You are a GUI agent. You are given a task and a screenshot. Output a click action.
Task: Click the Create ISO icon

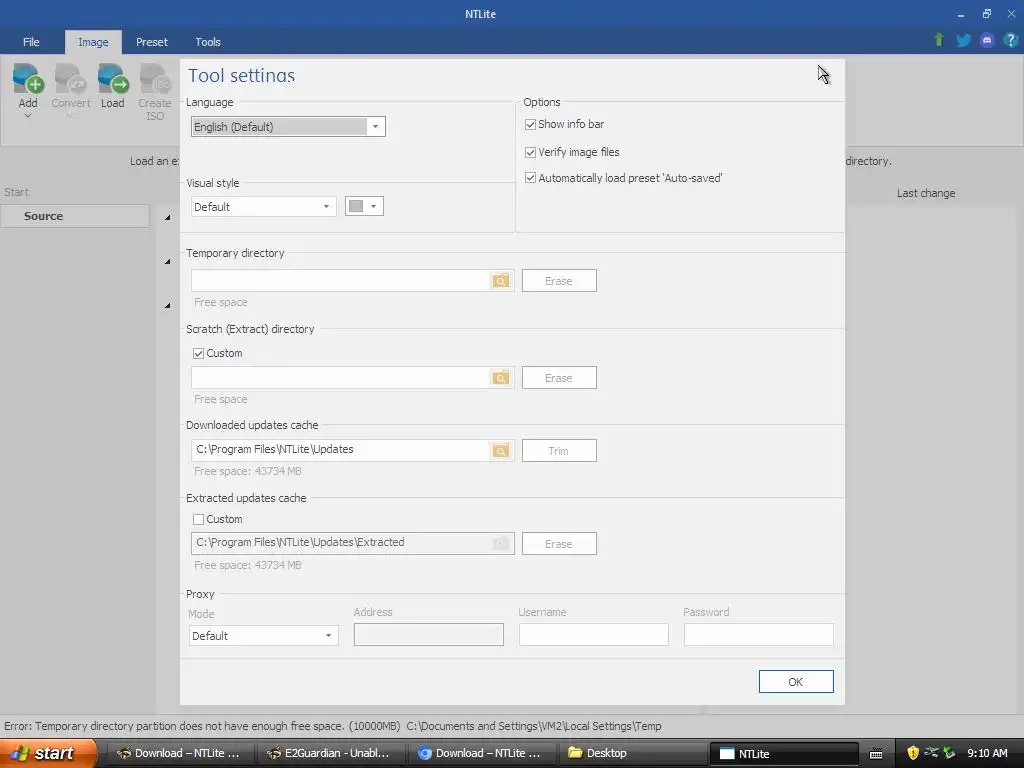click(155, 79)
